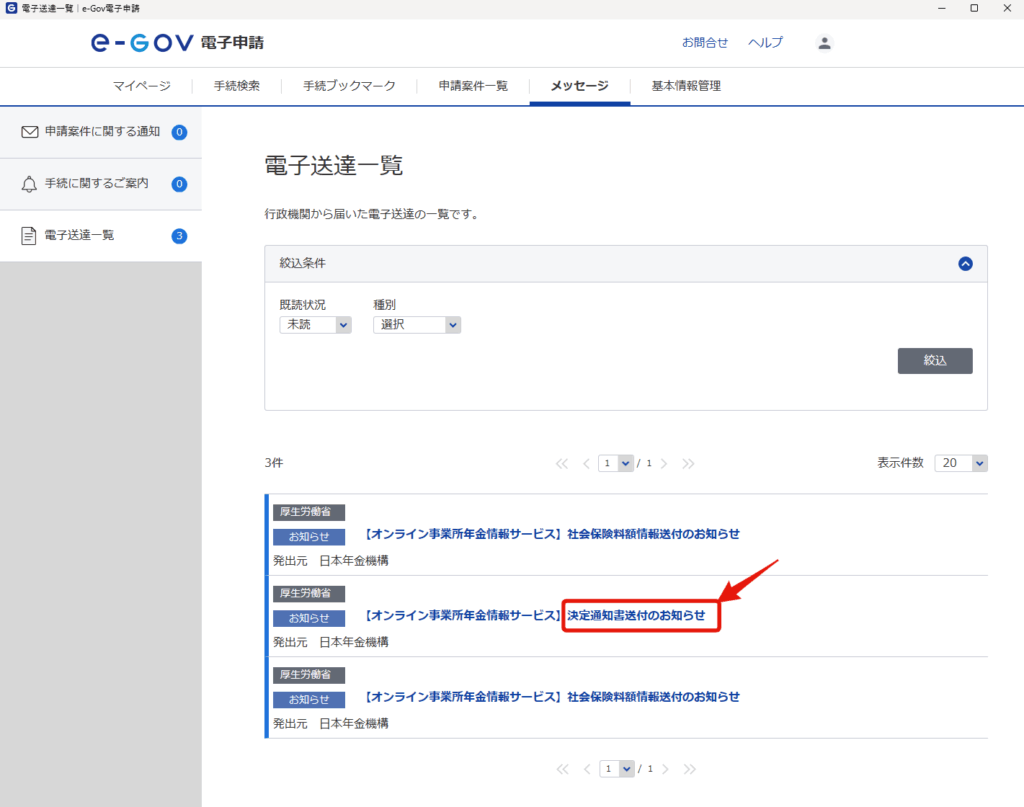This screenshot has width=1024, height=807.
Task: Click the app icon in the title bar
Action: pos(11,8)
